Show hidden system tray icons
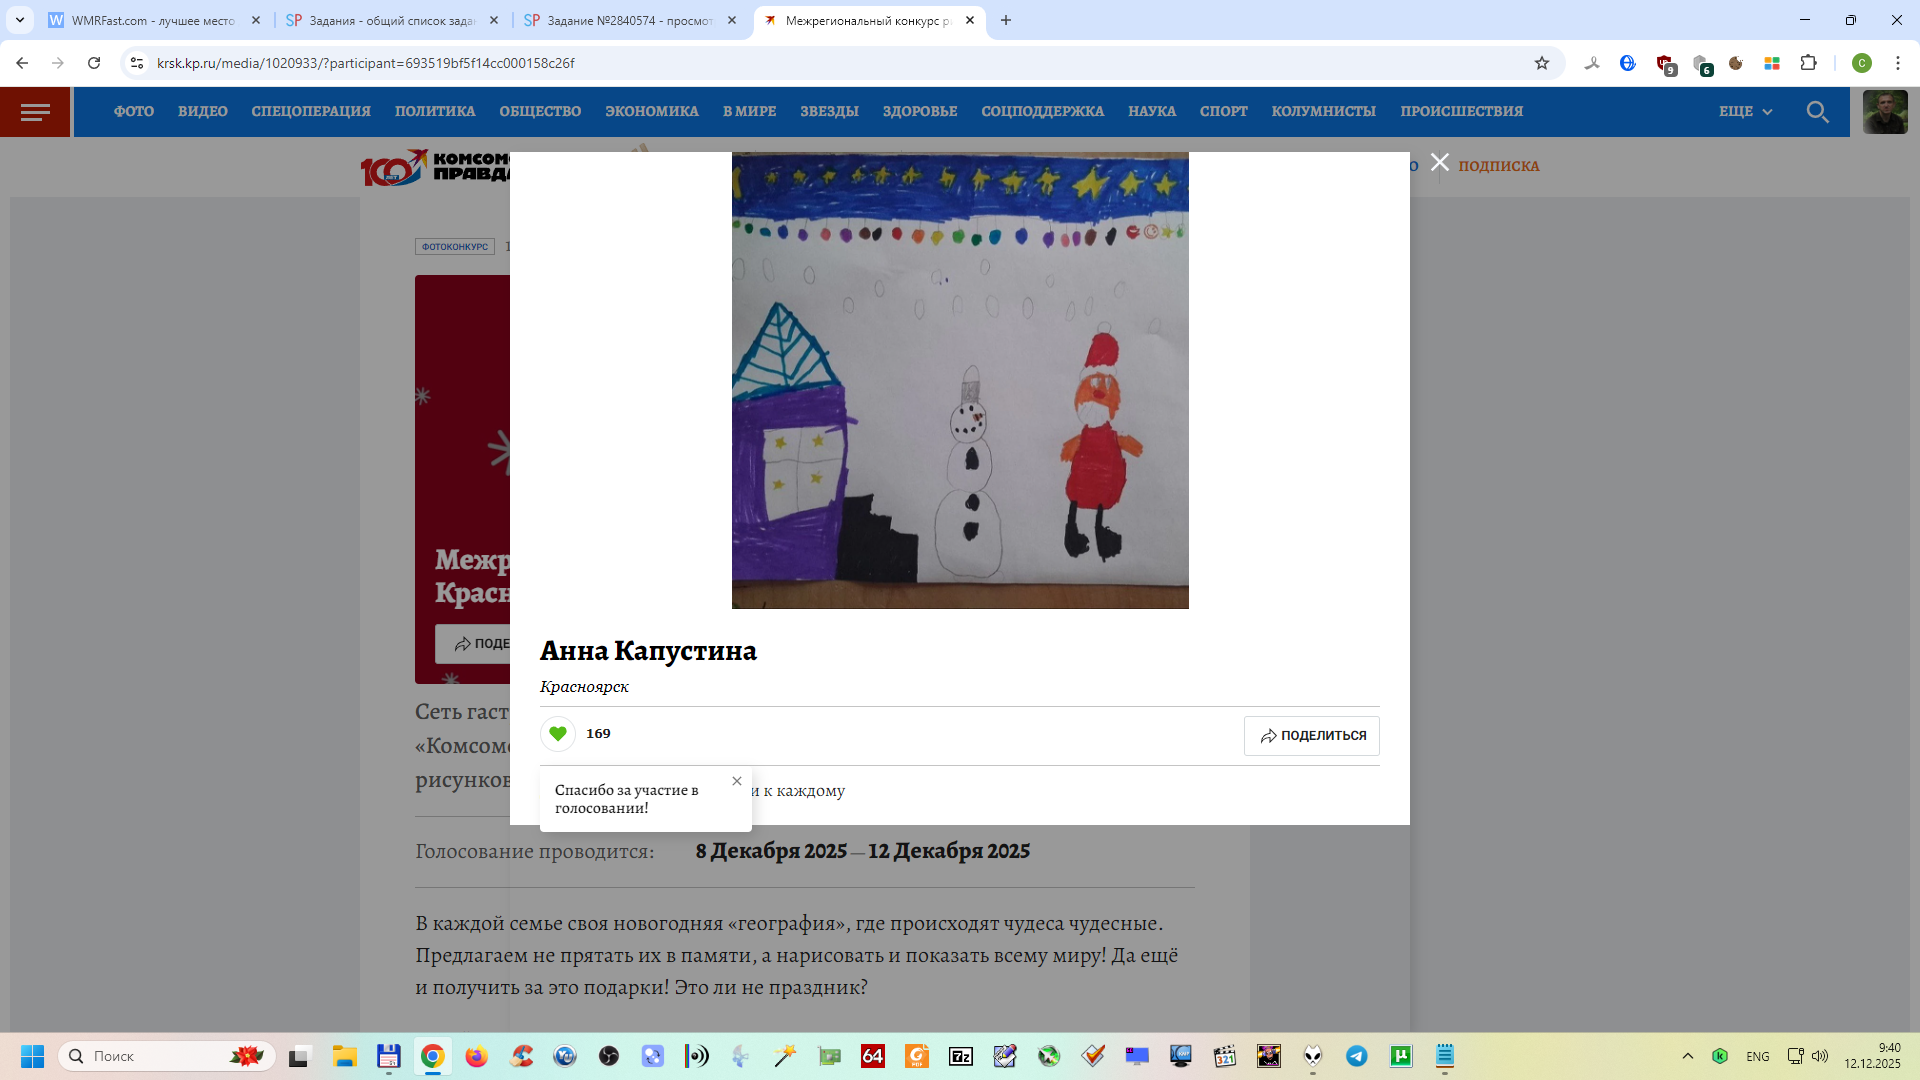The width and height of the screenshot is (1920, 1080). (x=1687, y=1056)
